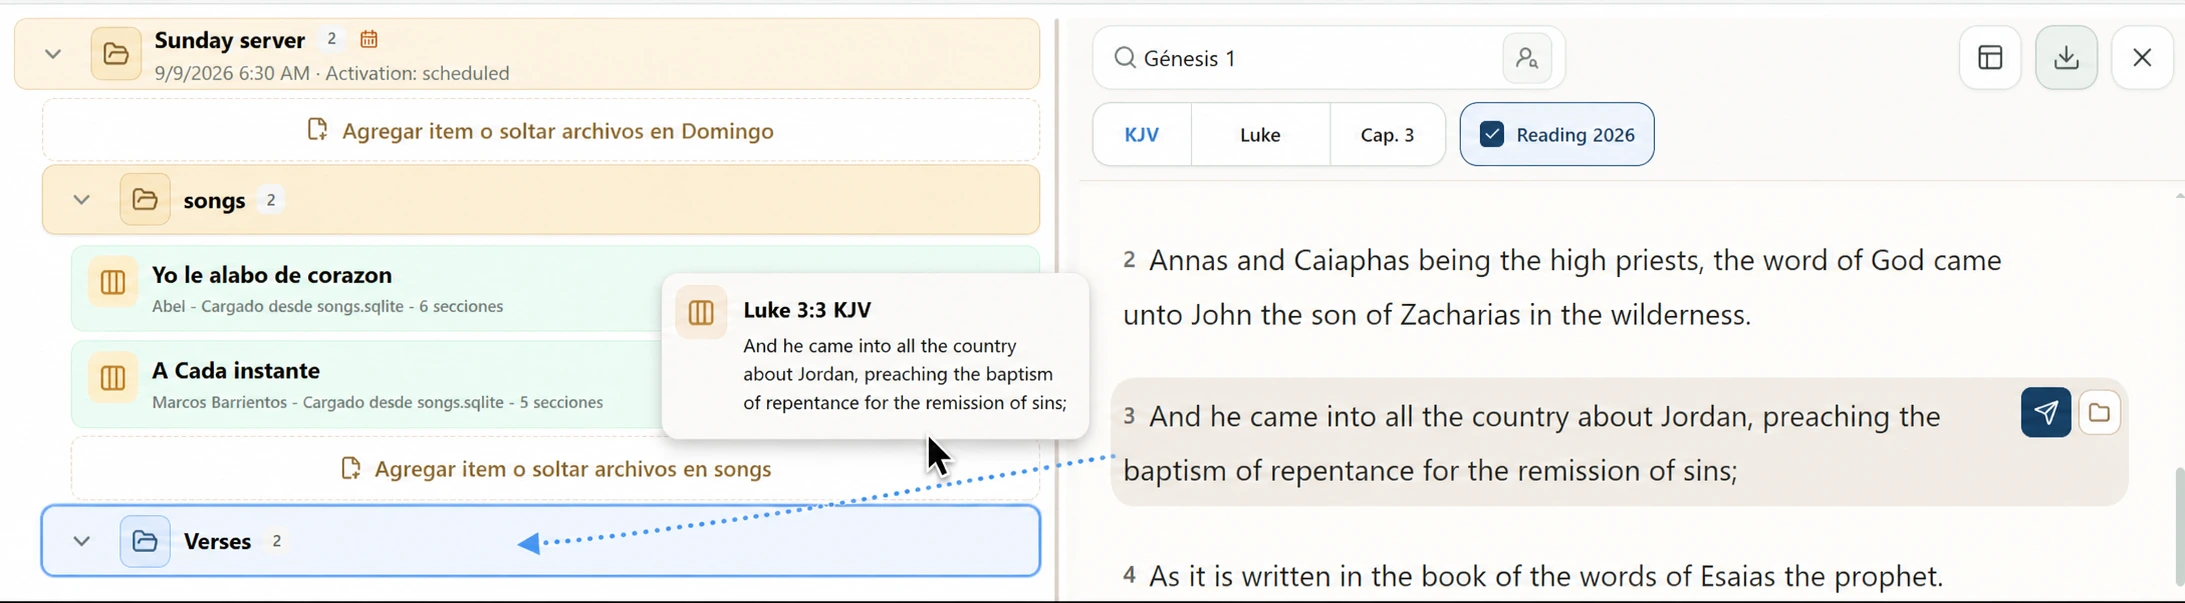Collapse the songs folder chevron

(82, 200)
